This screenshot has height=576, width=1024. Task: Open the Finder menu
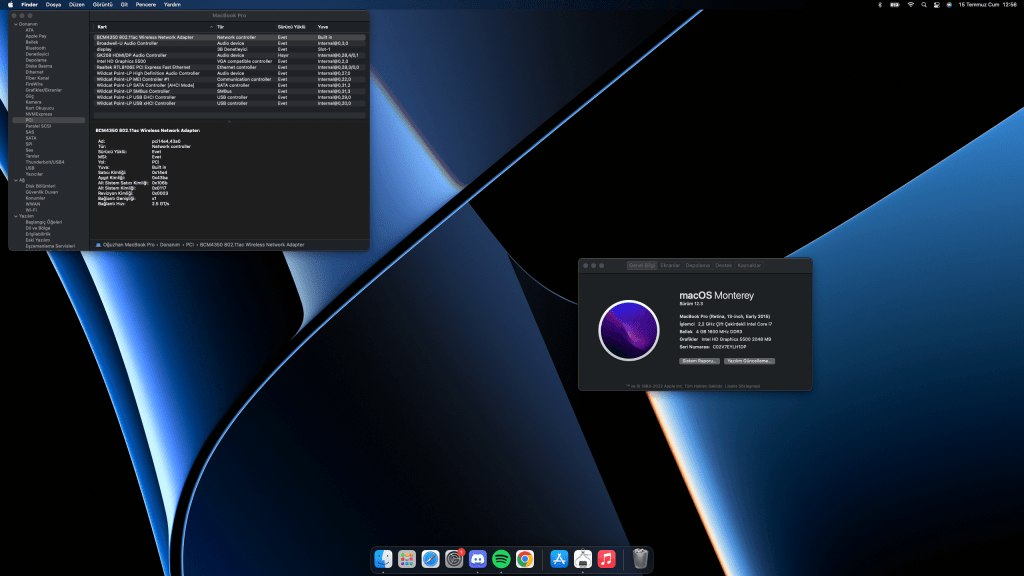pos(29,5)
